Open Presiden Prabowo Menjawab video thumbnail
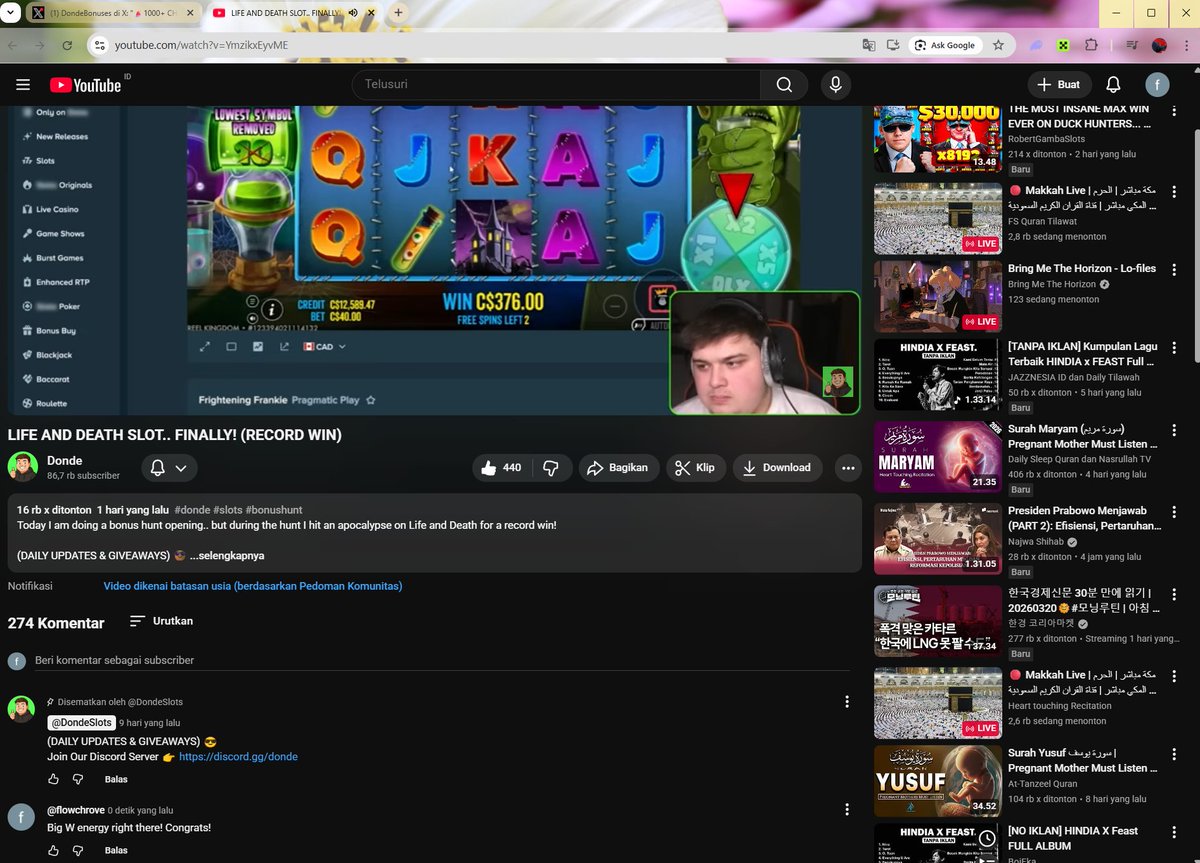This screenshot has height=863, width=1200. click(938, 537)
